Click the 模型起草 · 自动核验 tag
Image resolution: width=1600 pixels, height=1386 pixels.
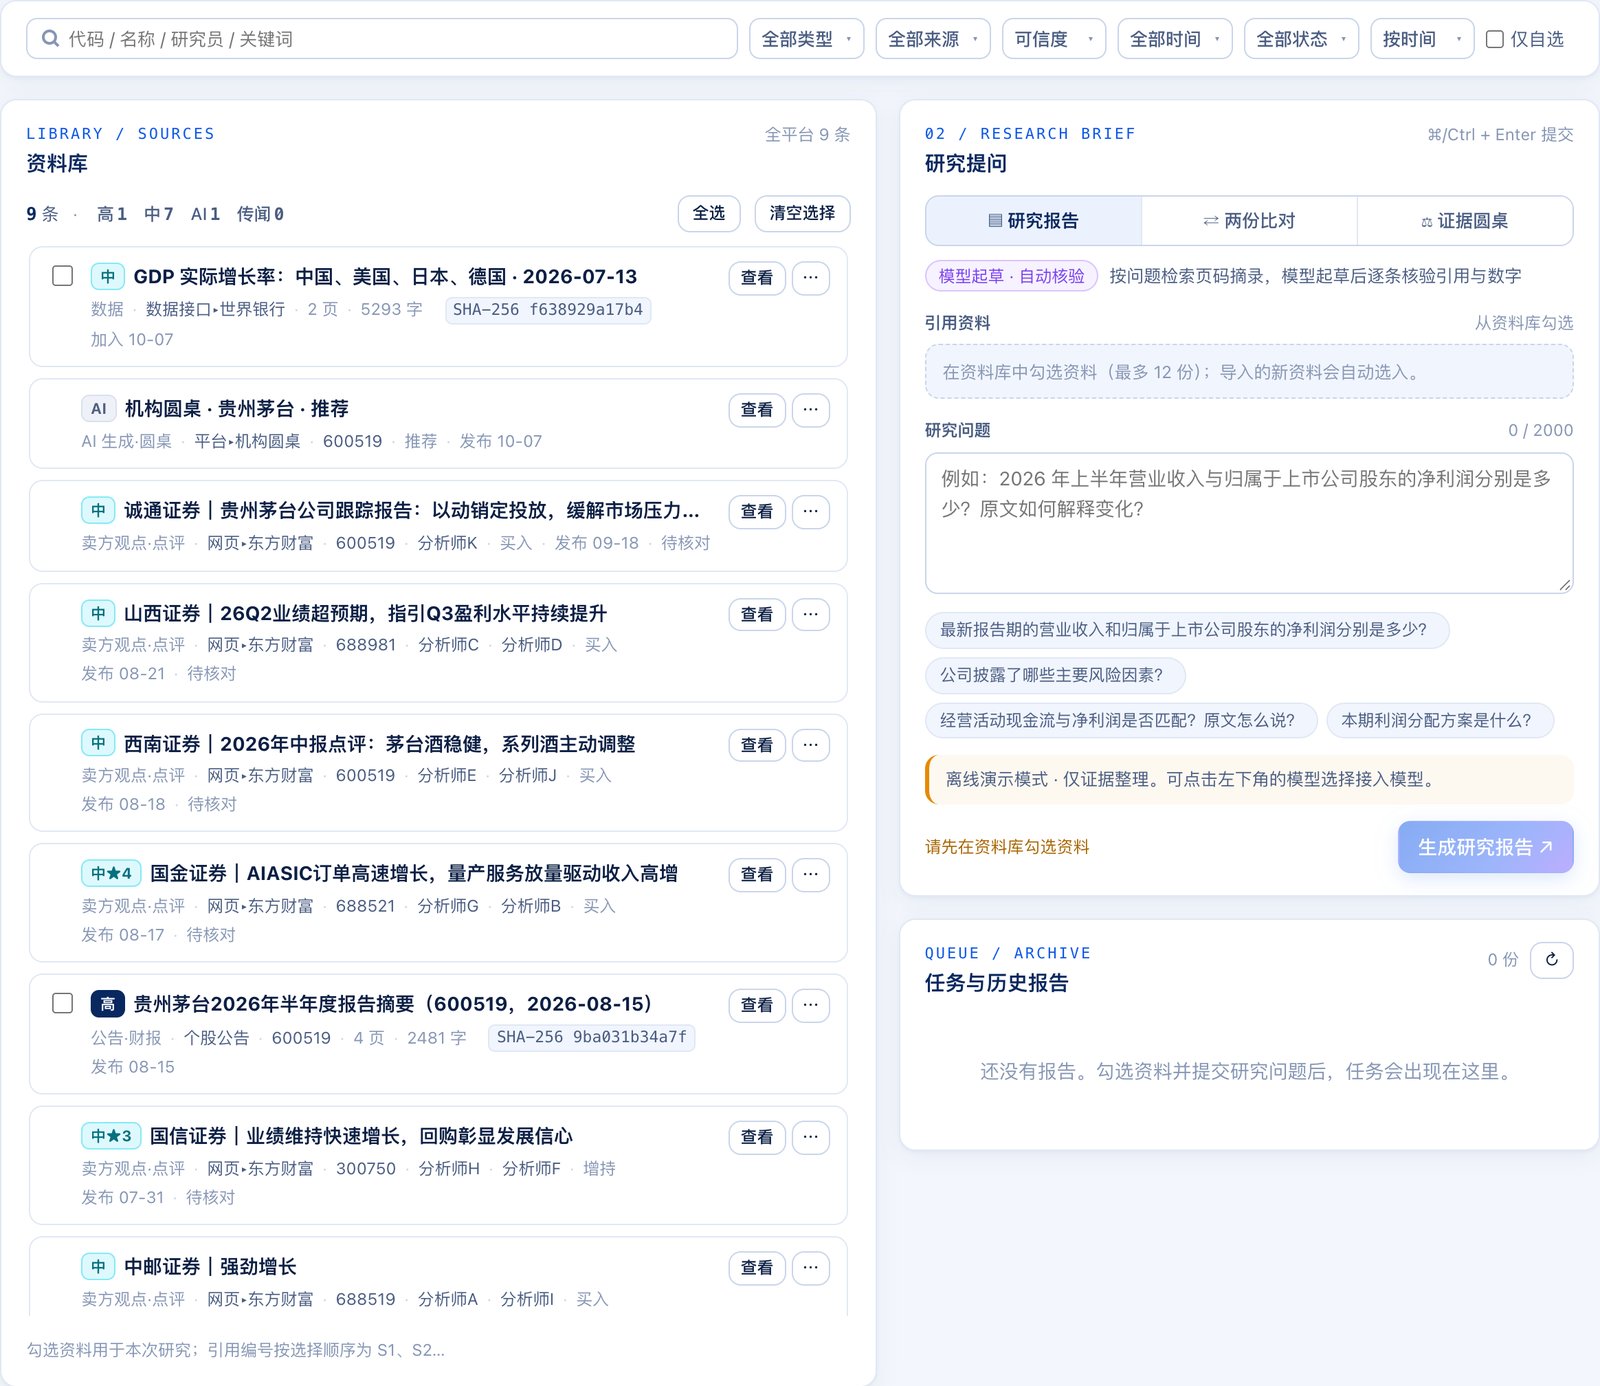point(1011,276)
